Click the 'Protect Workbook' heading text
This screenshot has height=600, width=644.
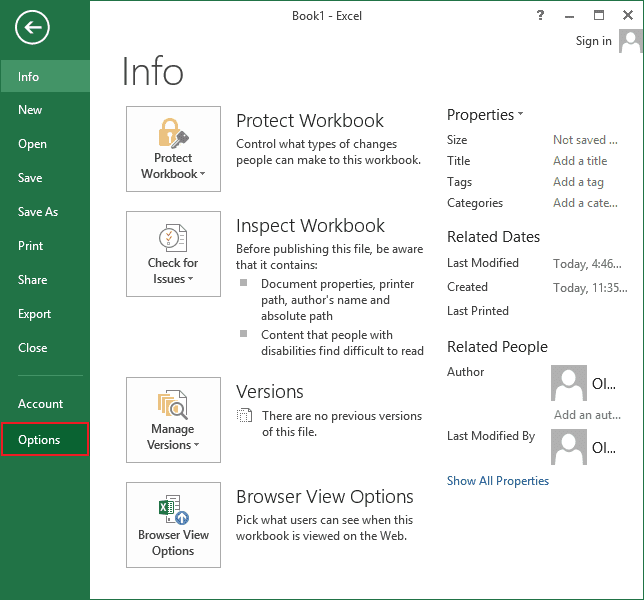click(310, 120)
